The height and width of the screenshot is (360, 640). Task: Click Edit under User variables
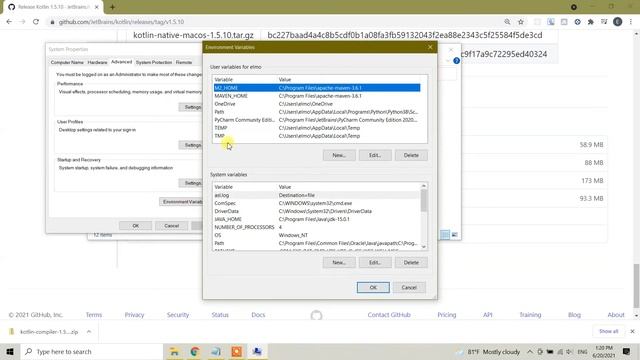pyautogui.click(x=375, y=155)
